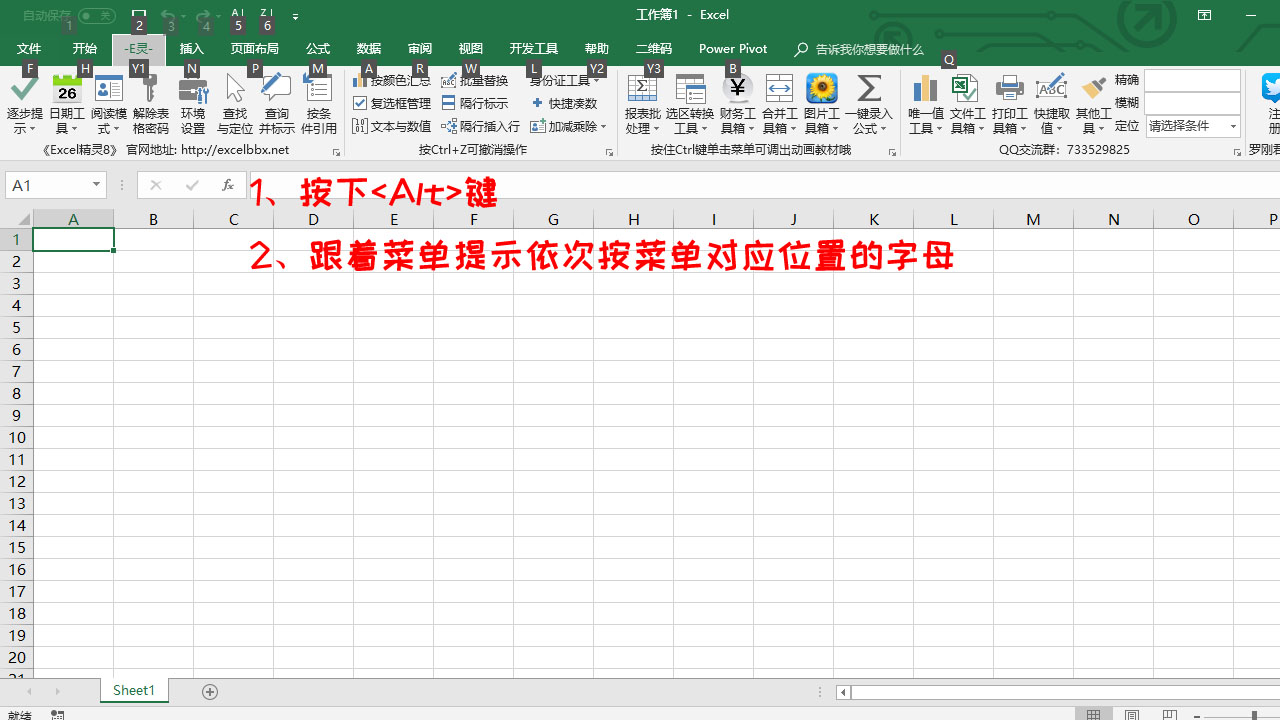Switch to the 开发工具 ribbon tab

pos(533,48)
